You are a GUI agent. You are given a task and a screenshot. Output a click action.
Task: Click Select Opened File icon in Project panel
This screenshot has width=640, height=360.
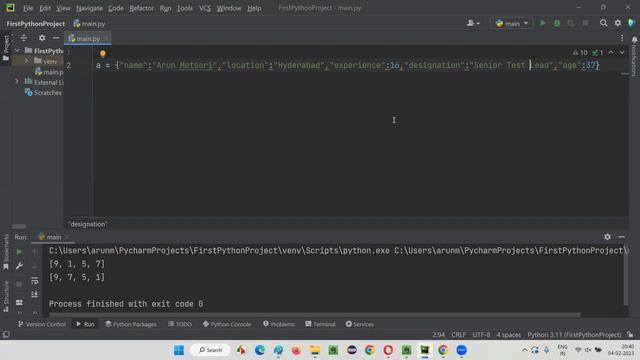click(24, 38)
